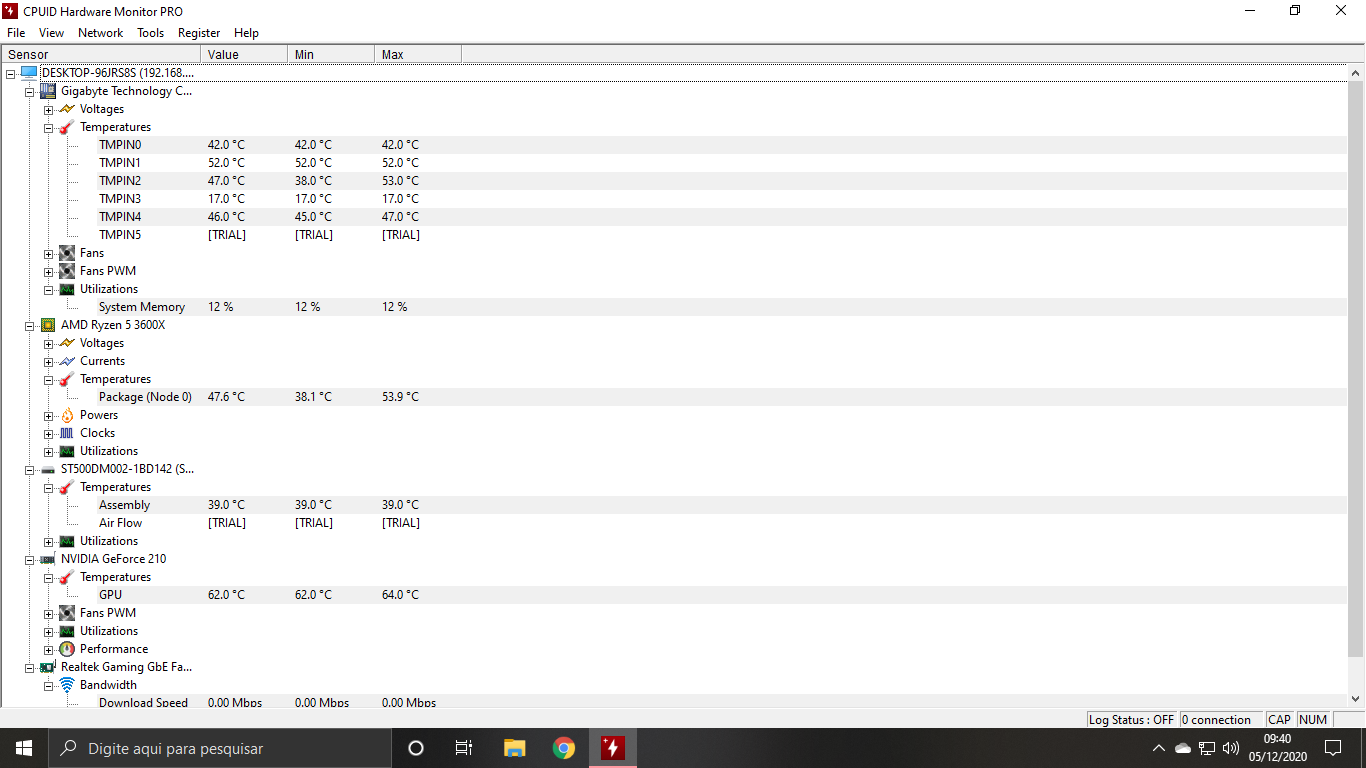Expand Ryzen Powers node
1366x768 pixels.
click(48, 415)
